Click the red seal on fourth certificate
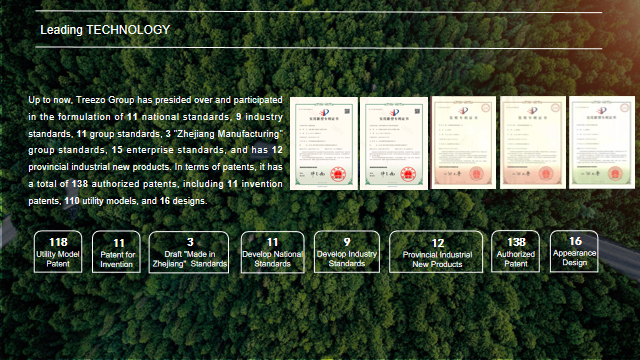This screenshot has width=640, height=360. point(546,173)
